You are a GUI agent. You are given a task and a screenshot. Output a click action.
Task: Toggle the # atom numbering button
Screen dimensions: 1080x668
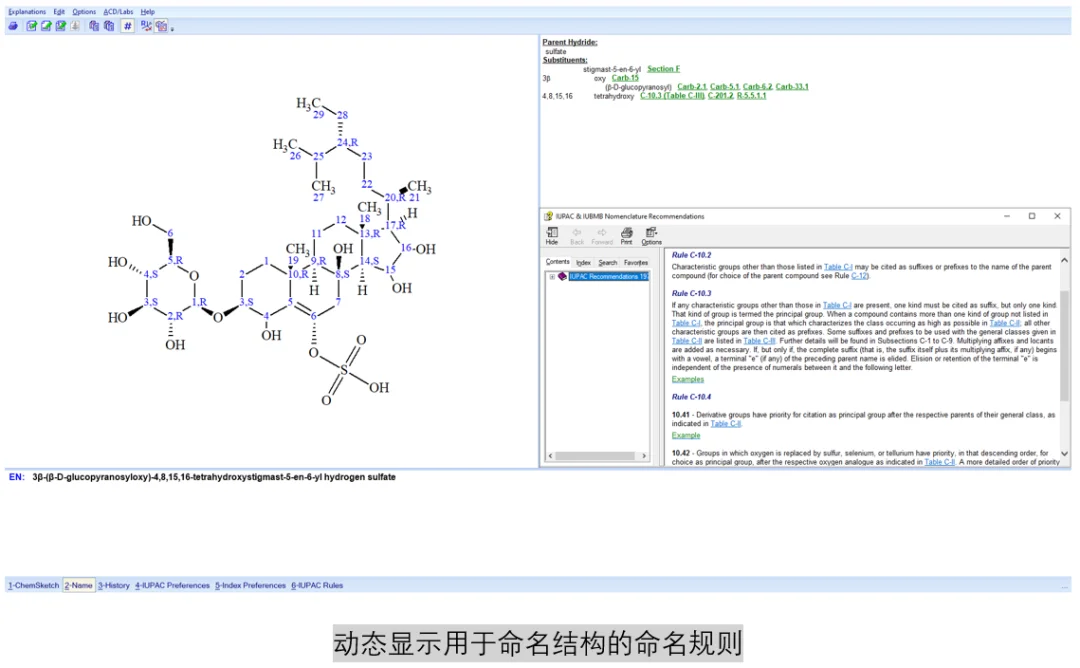pos(127,26)
